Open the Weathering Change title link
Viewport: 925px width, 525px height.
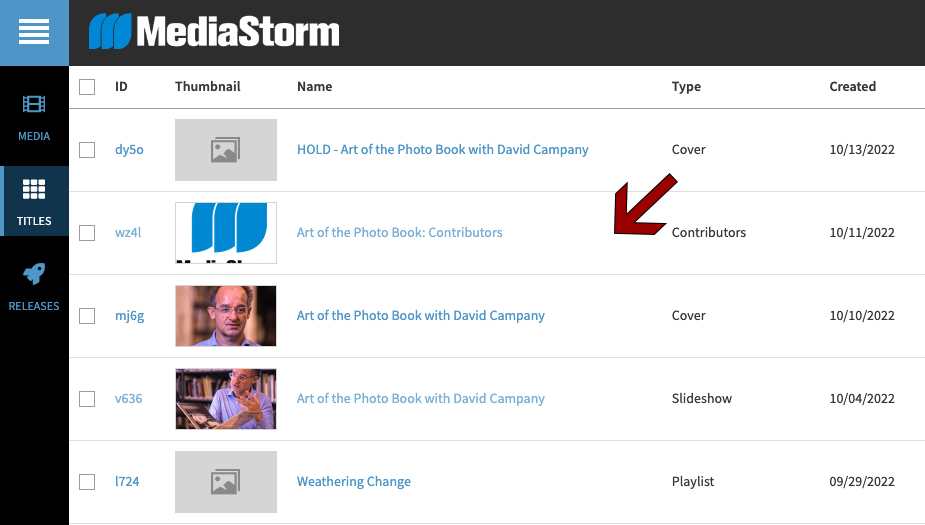tap(353, 482)
